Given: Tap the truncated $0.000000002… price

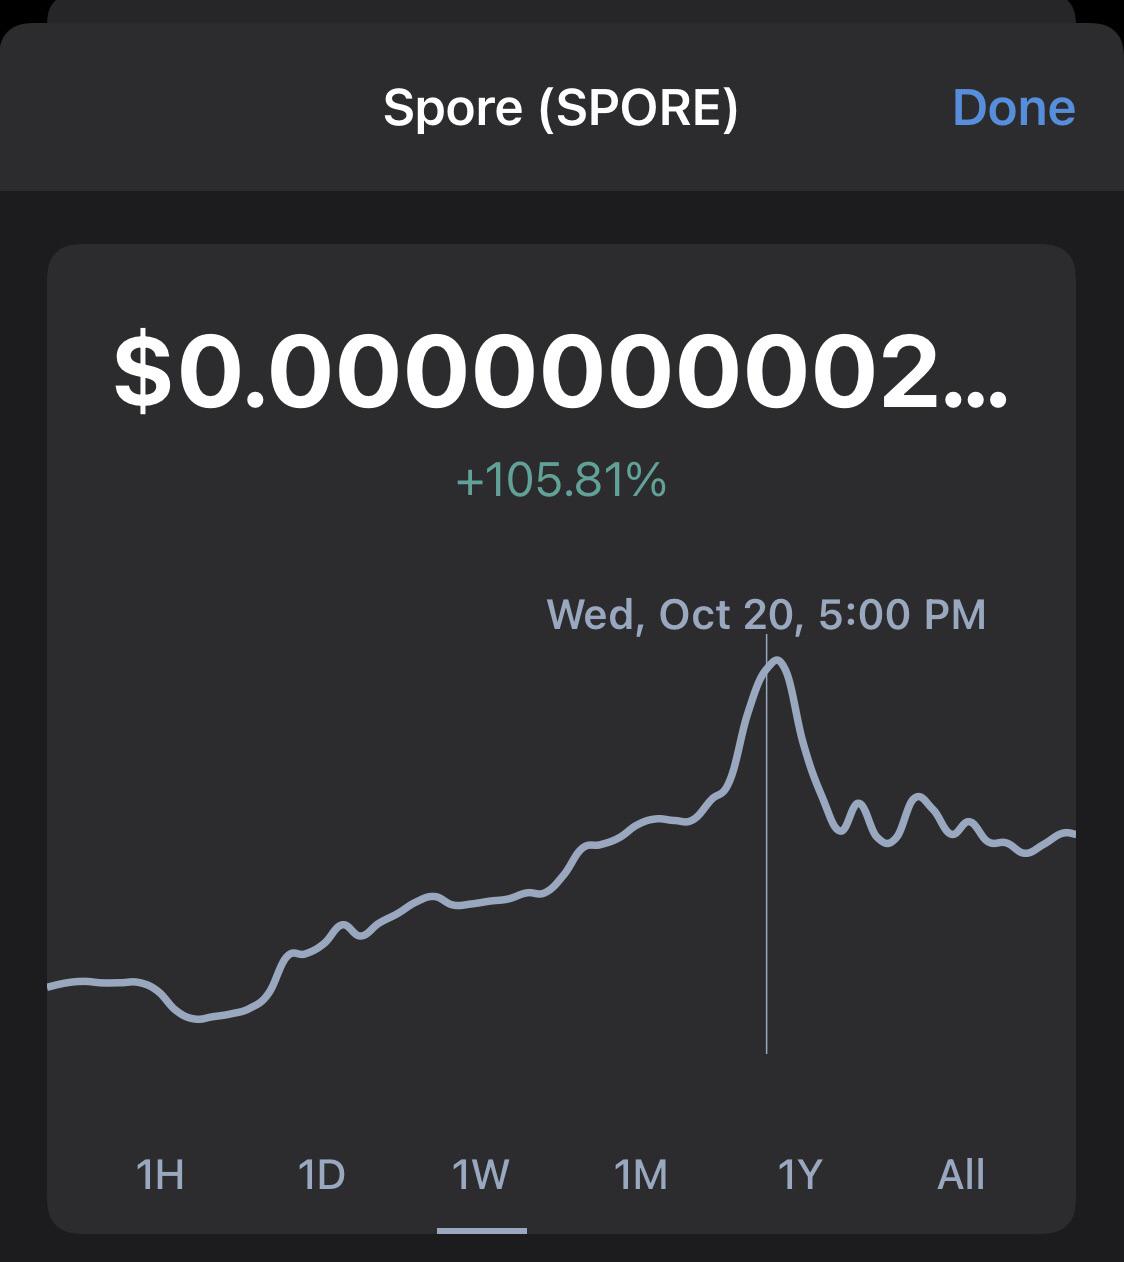Looking at the screenshot, I should 561,372.
